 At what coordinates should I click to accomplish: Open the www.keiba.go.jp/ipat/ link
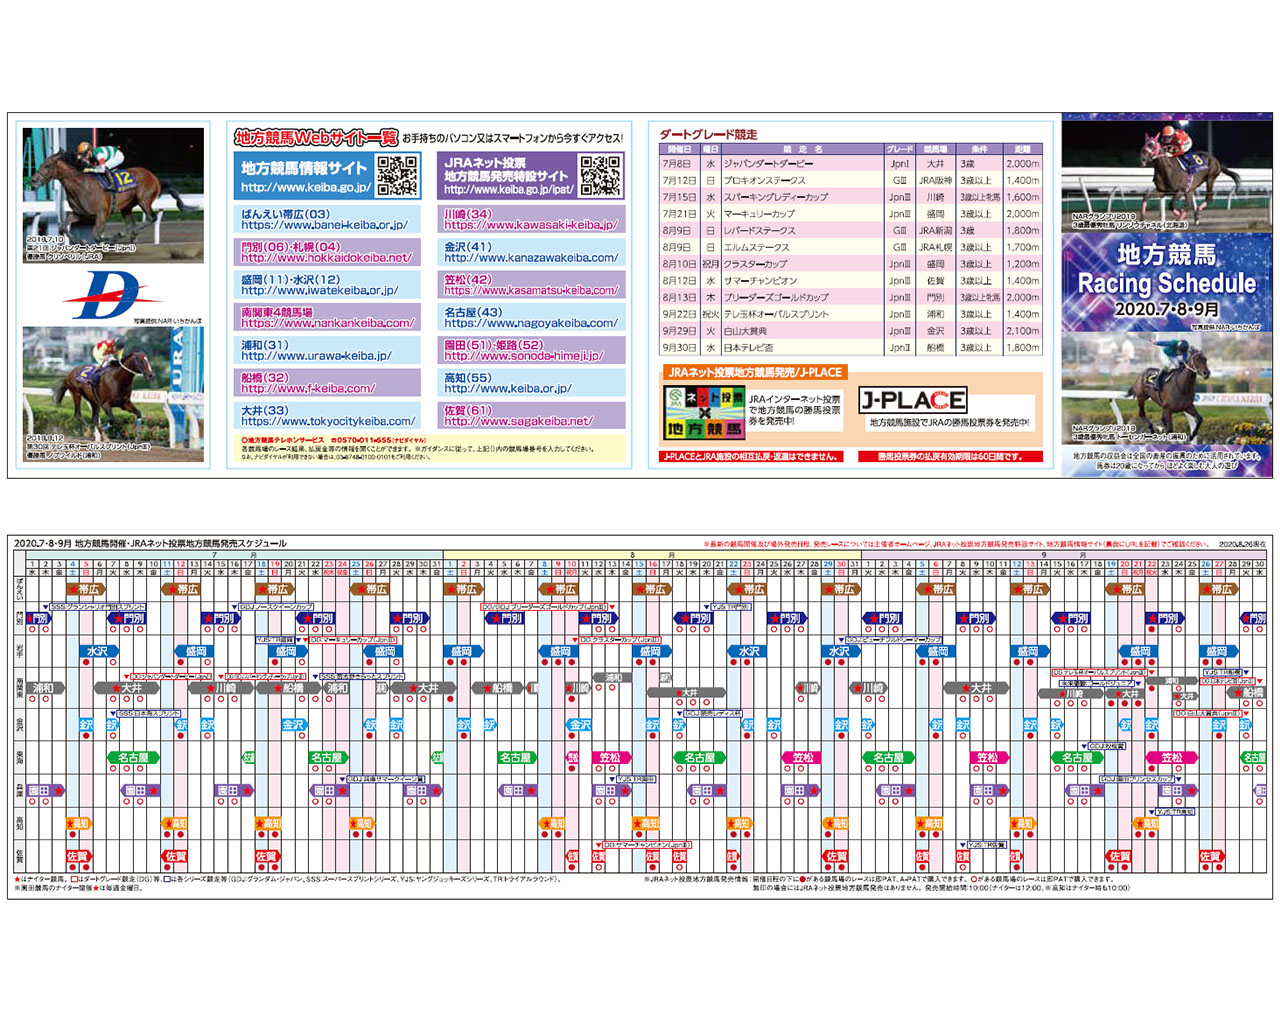pos(508,189)
